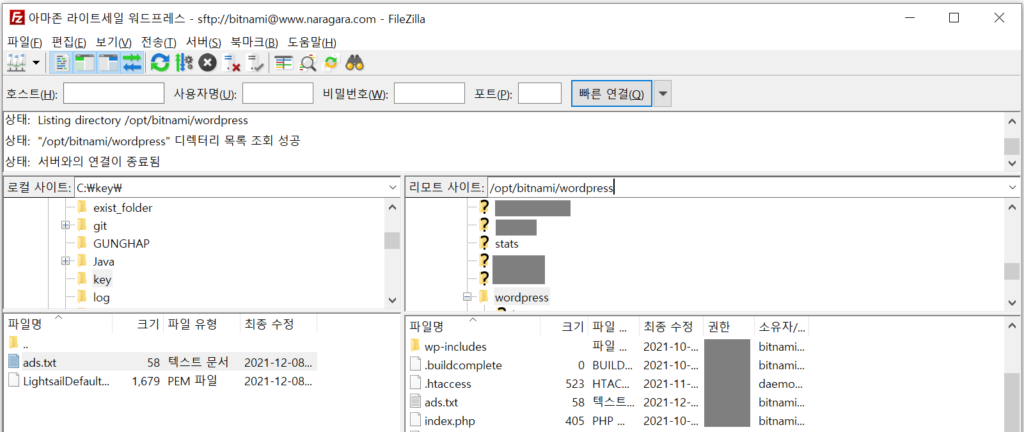
Task: Click the 사용자명 input field
Action: 278,93
